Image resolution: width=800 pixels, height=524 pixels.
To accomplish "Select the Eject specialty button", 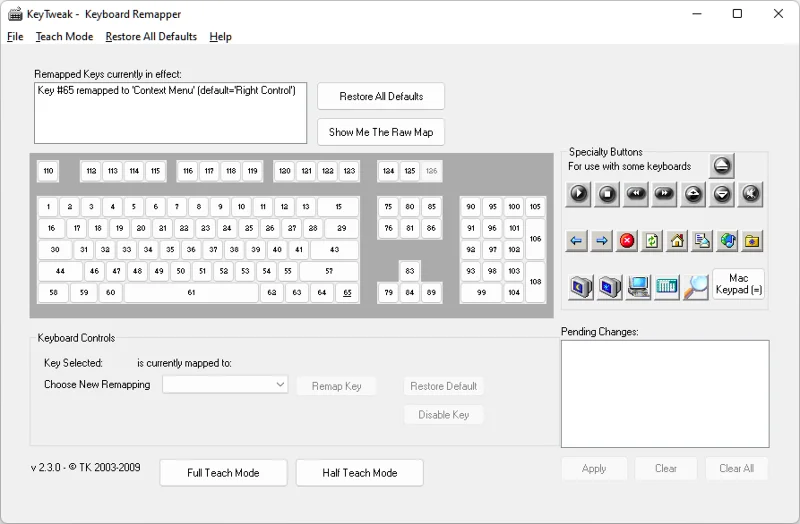I will pos(722,166).
